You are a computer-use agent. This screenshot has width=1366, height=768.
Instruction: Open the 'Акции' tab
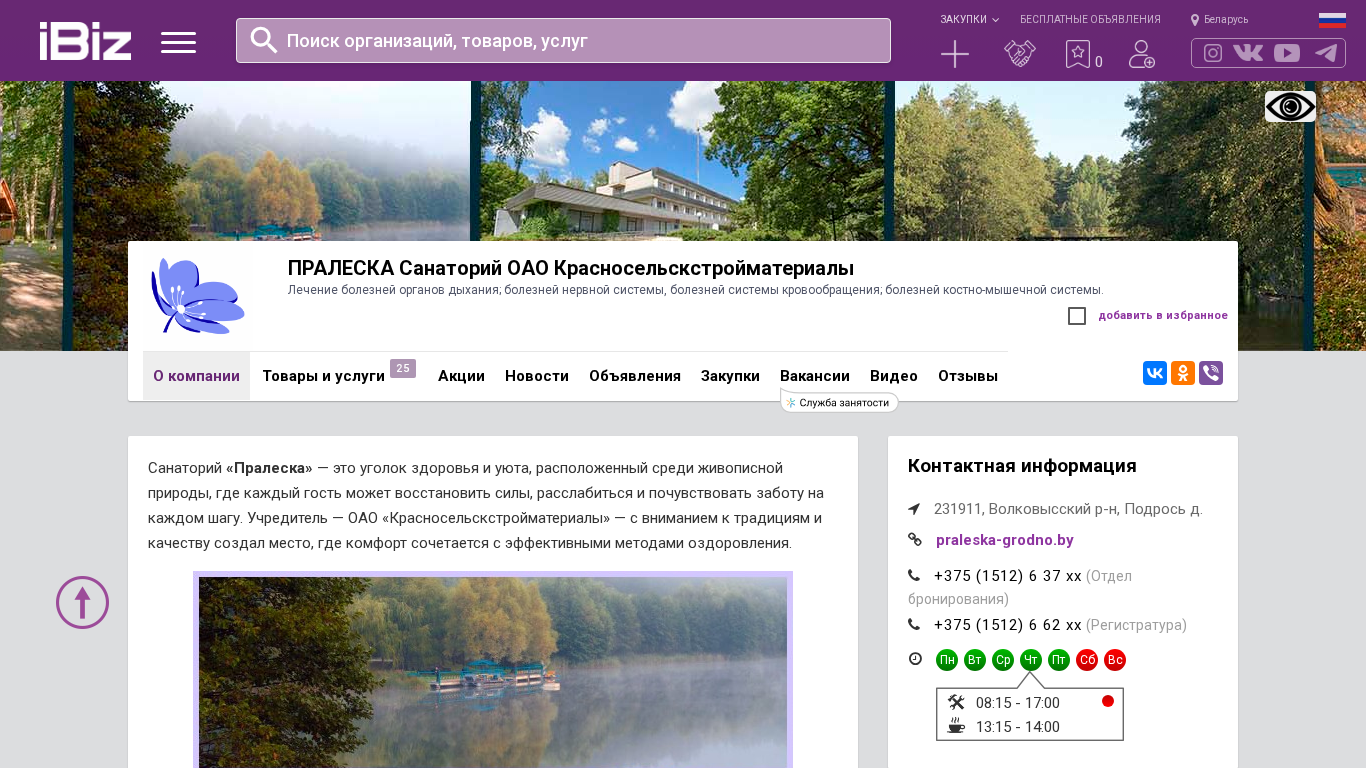click(x=461, y=376)
